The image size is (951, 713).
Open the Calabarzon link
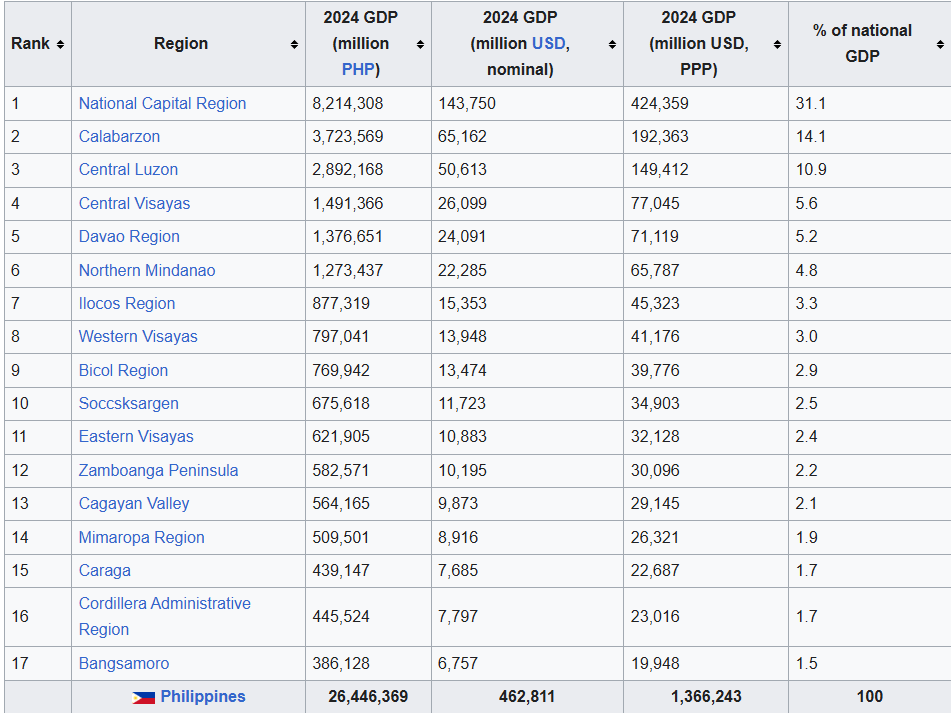(119, 136)
